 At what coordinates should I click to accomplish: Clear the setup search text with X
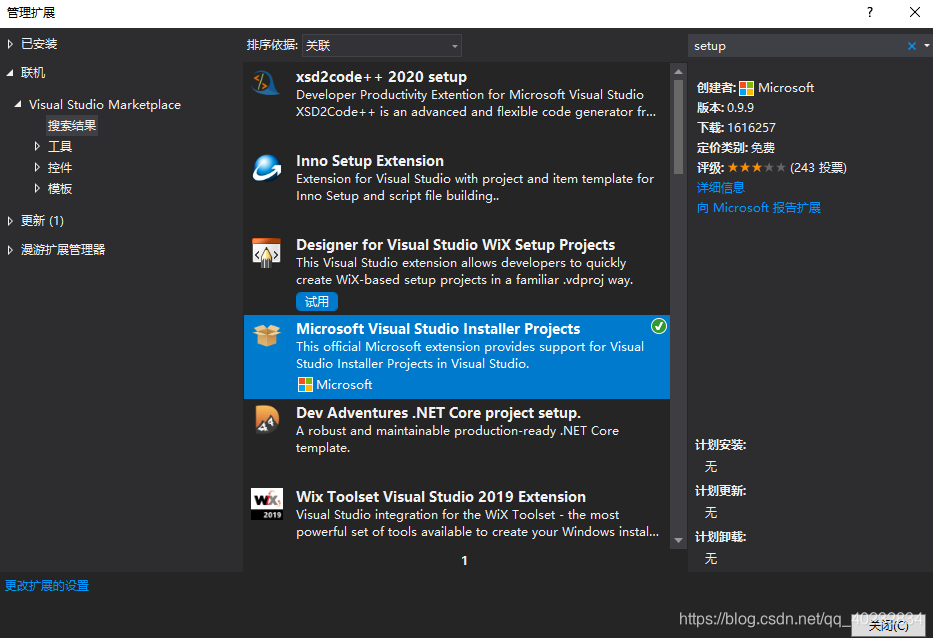[912, 46]
